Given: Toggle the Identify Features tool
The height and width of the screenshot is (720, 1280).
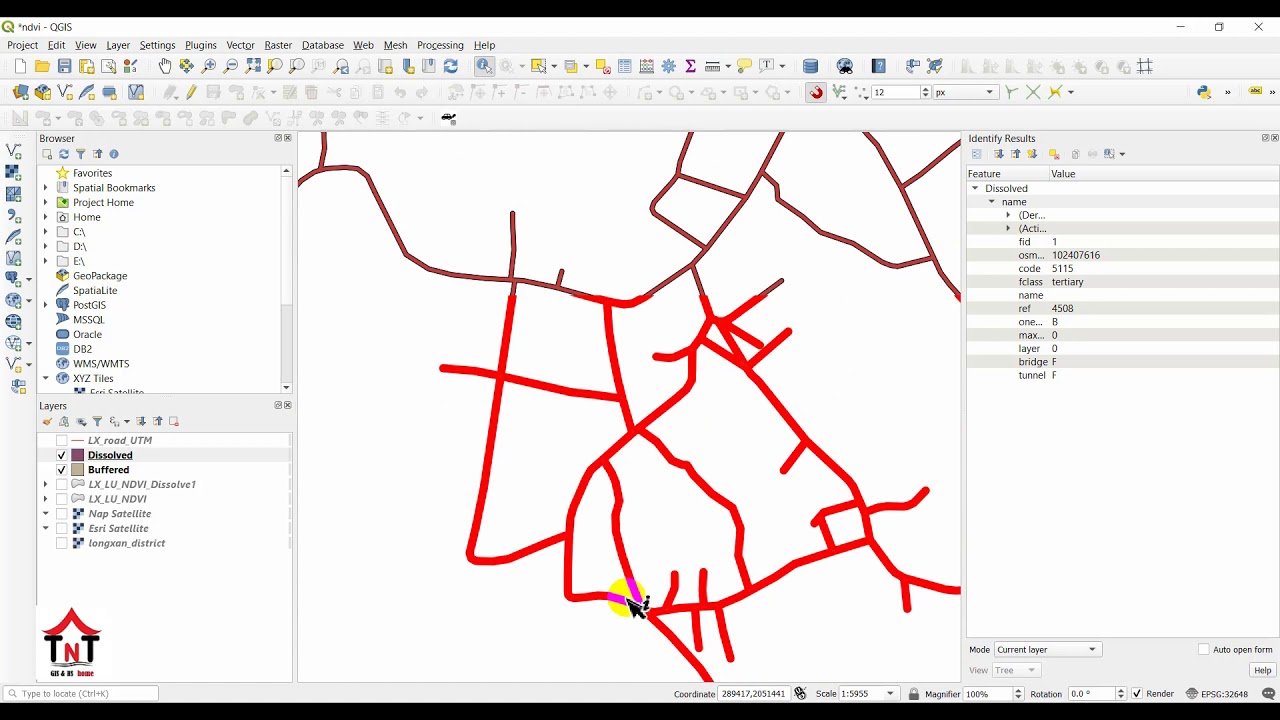Looking at the screenshot, I should [484, 66].
